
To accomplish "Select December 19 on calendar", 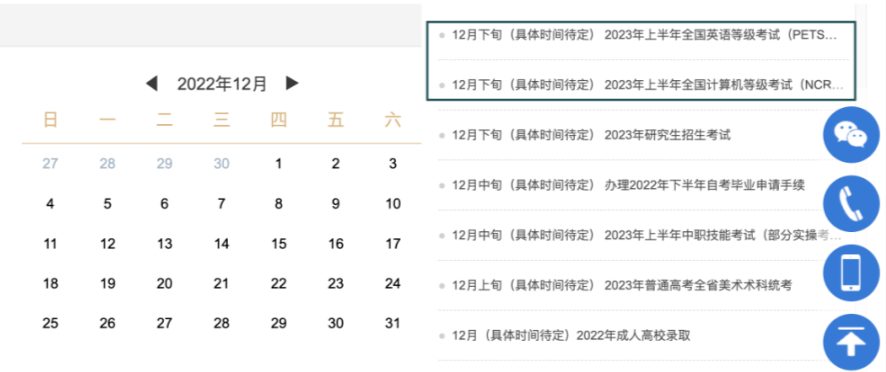I will coord(107,284).
